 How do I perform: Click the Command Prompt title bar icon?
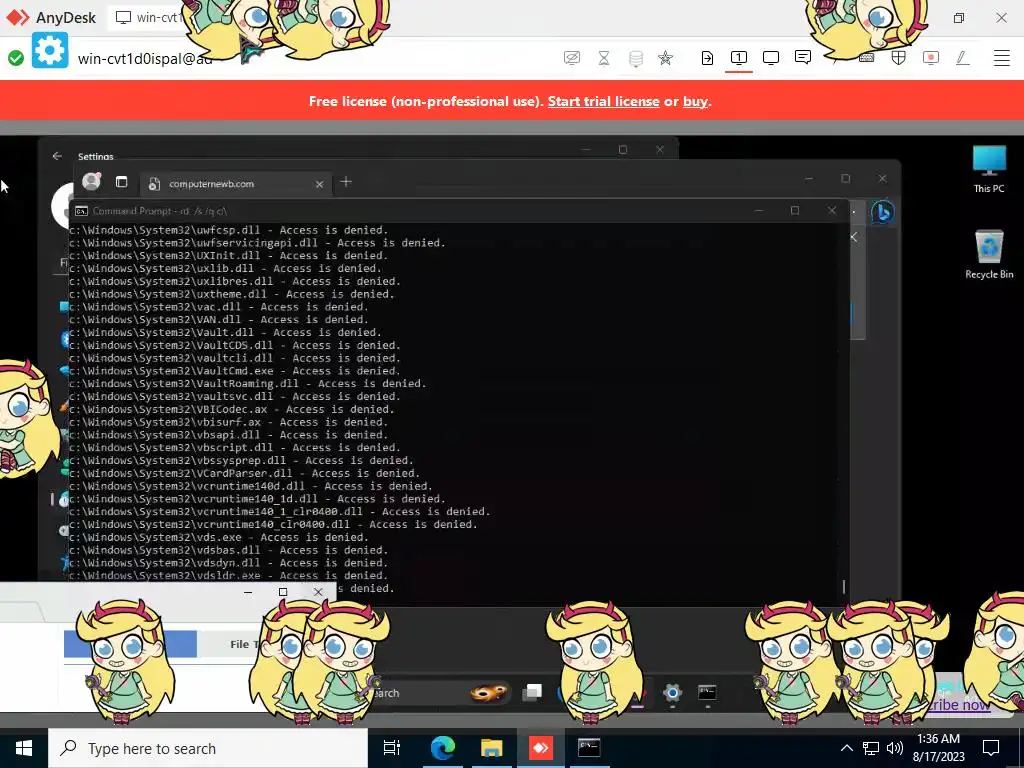click(x=81, y=211)
